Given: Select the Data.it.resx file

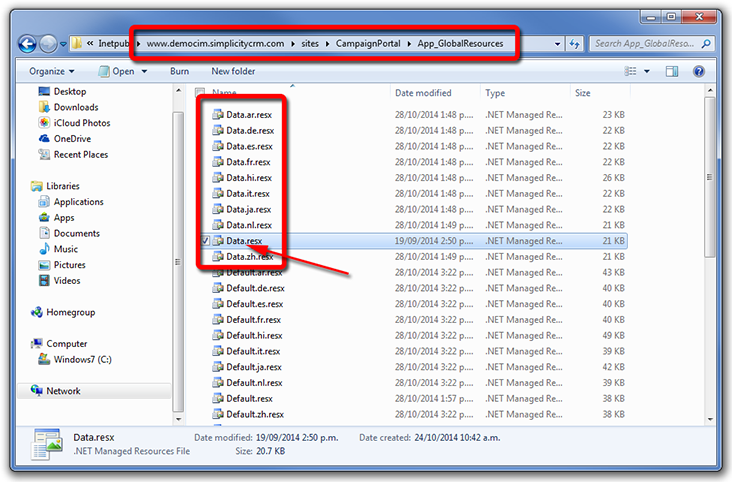Looking at the screenshot, I should tap(247, 193).
